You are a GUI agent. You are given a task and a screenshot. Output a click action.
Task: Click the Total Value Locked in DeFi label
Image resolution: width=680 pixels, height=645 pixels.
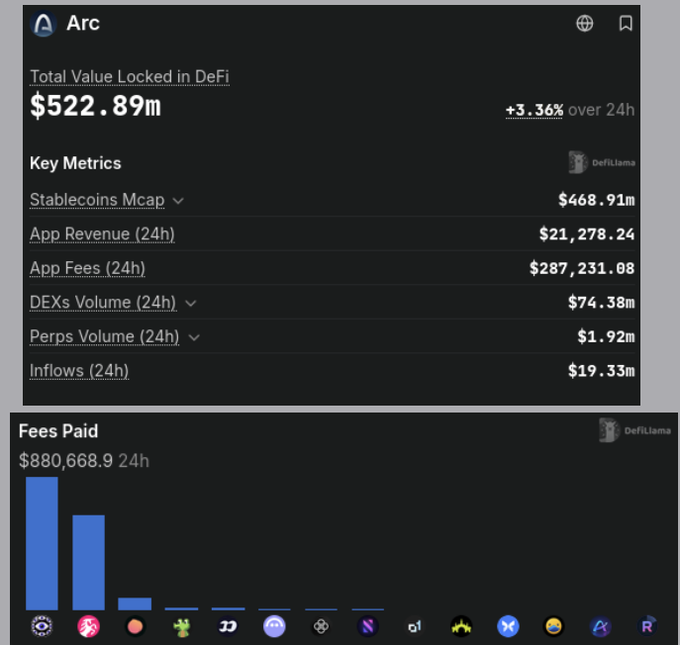129,77
